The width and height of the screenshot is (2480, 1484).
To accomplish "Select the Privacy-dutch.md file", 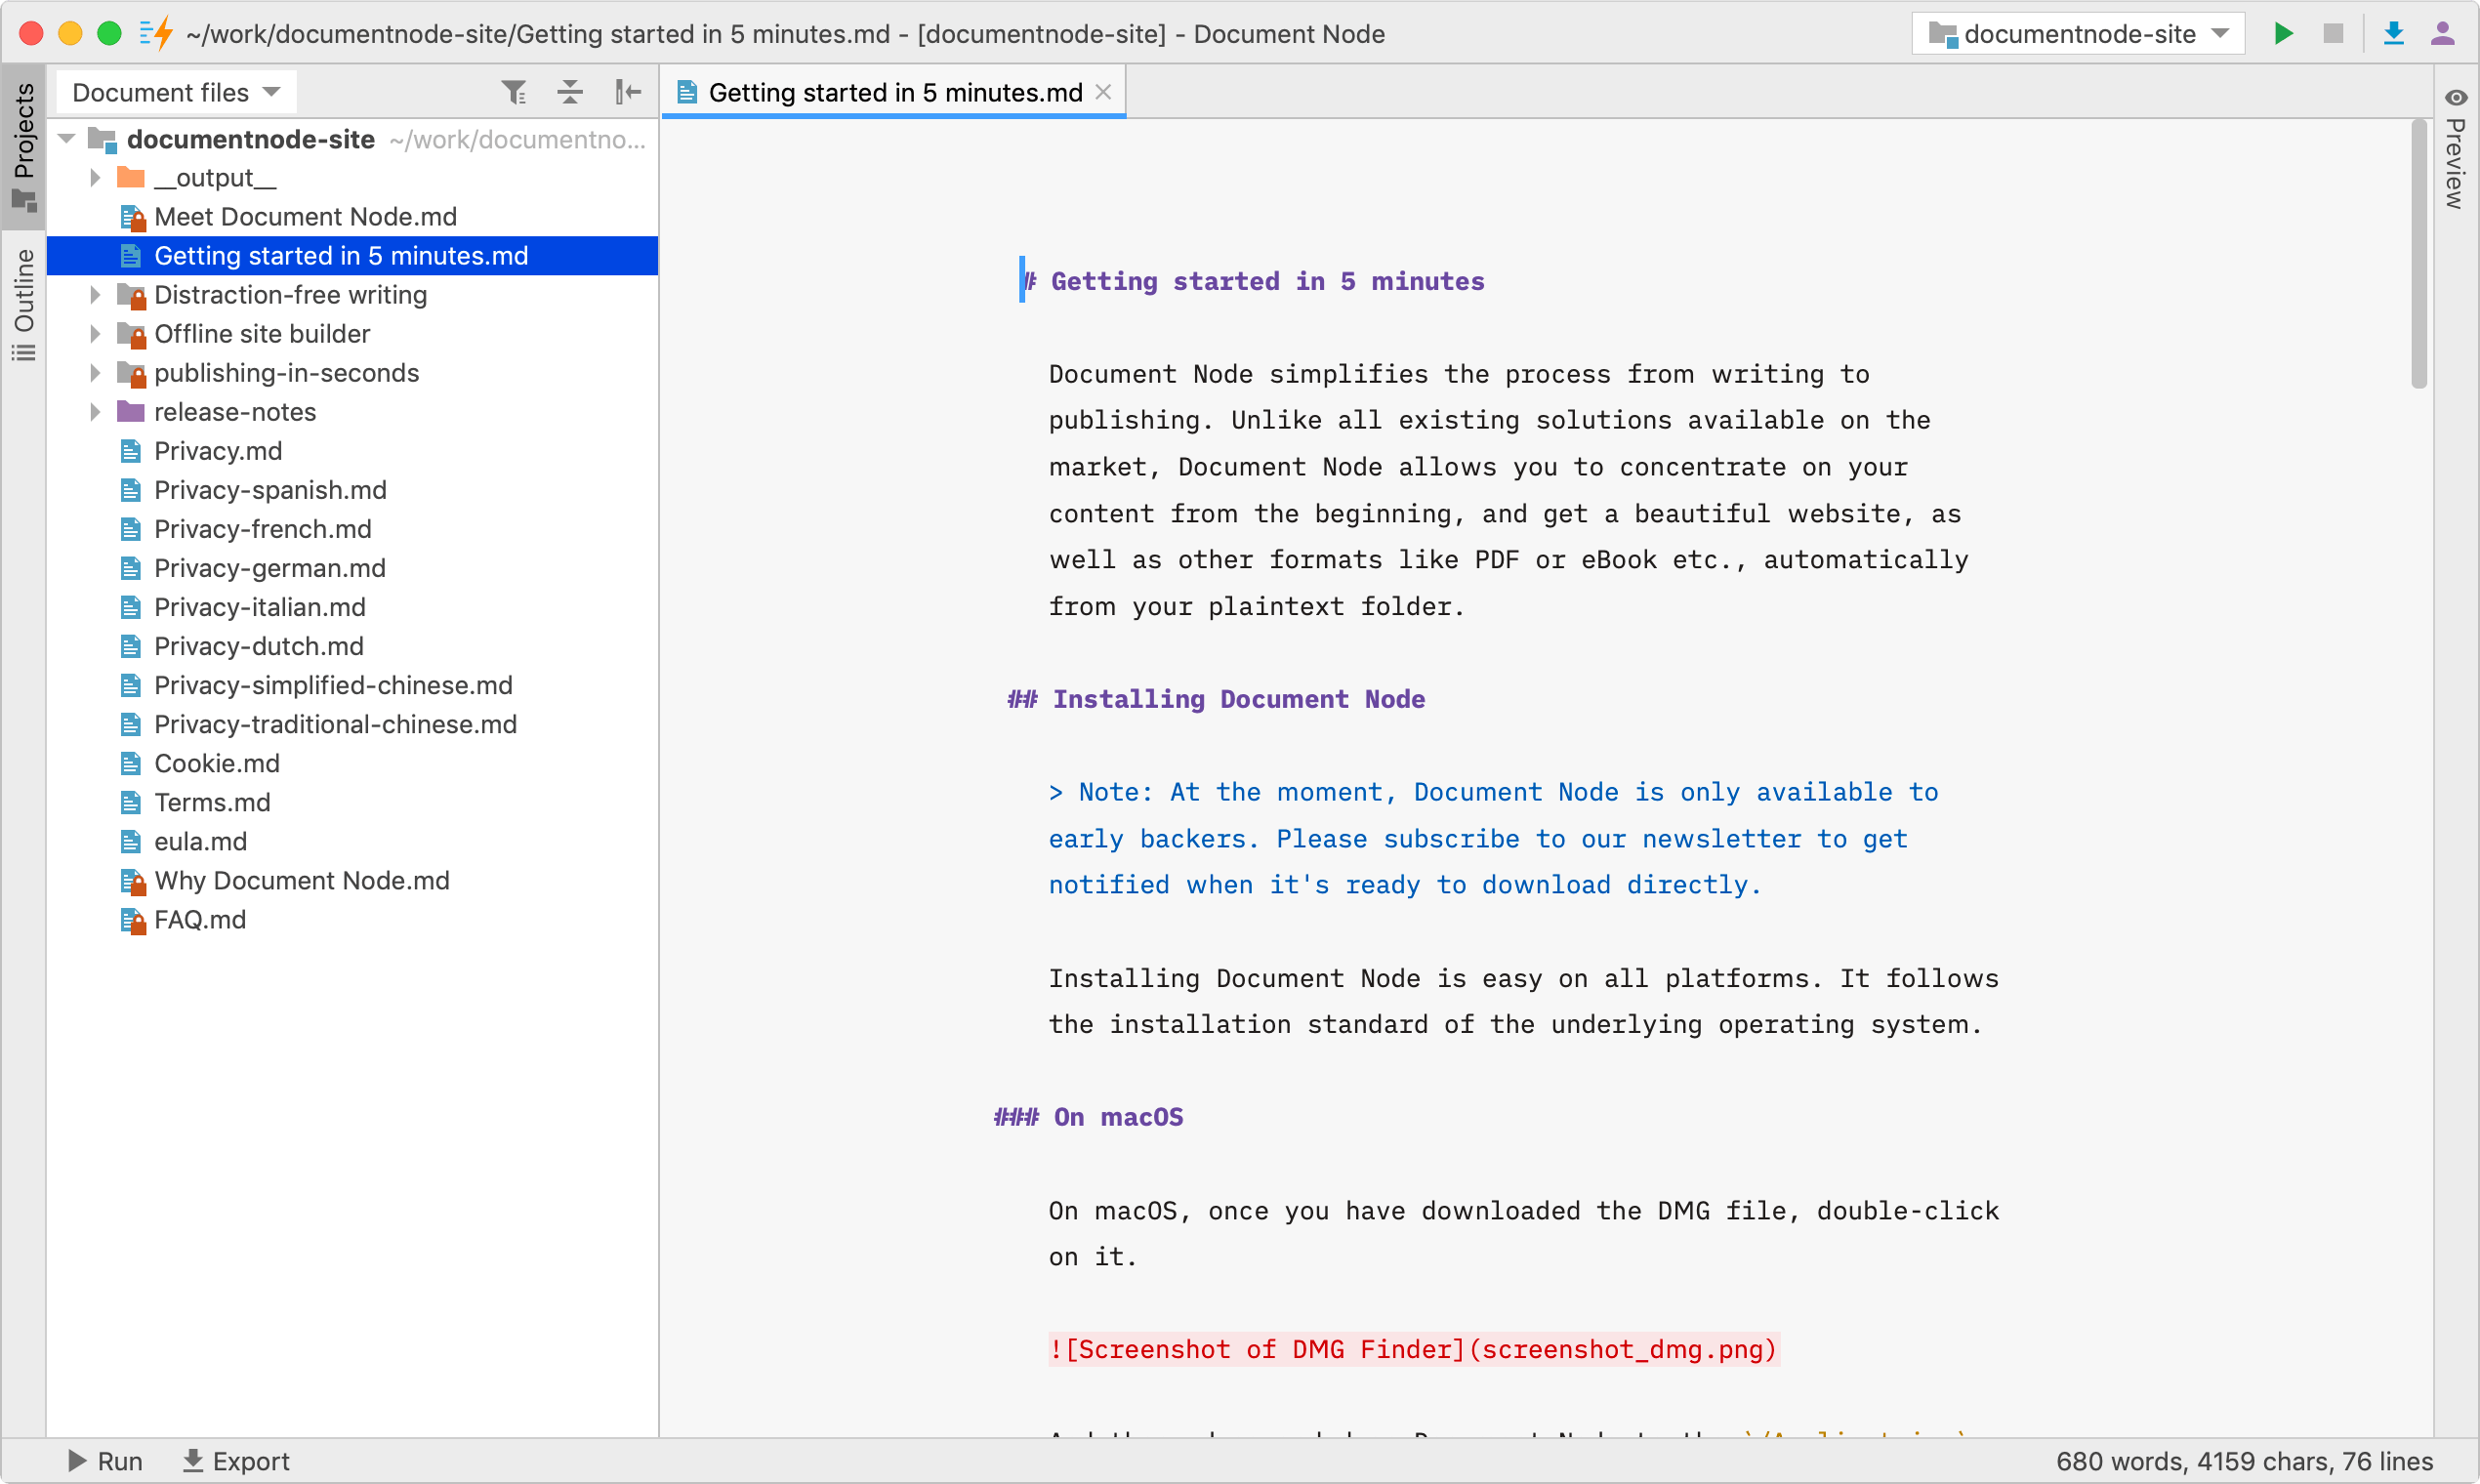I will point(259,646).
